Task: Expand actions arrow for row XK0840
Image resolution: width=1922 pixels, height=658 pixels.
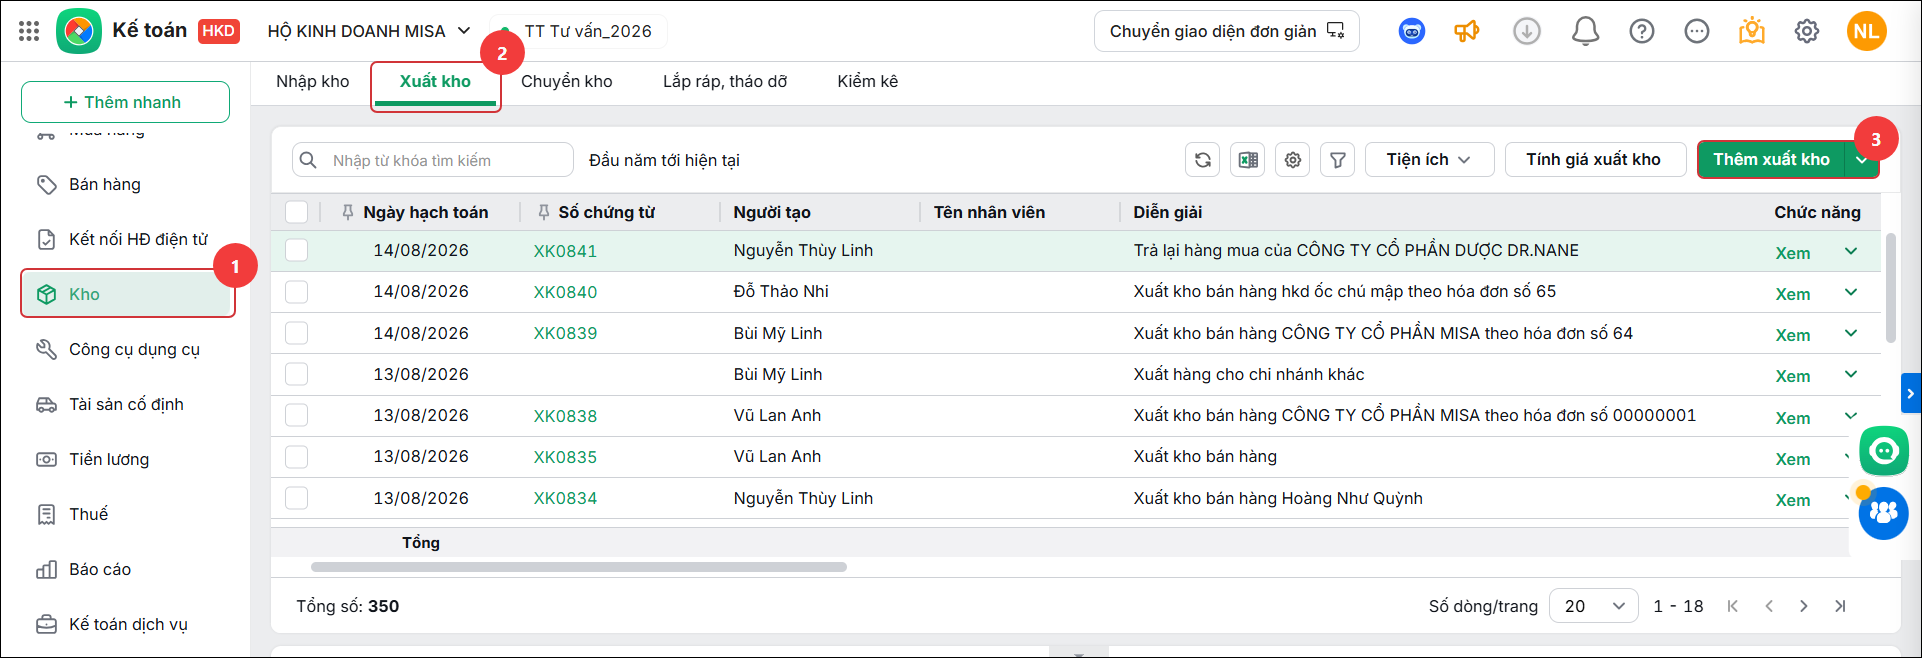Action: 1851,292
